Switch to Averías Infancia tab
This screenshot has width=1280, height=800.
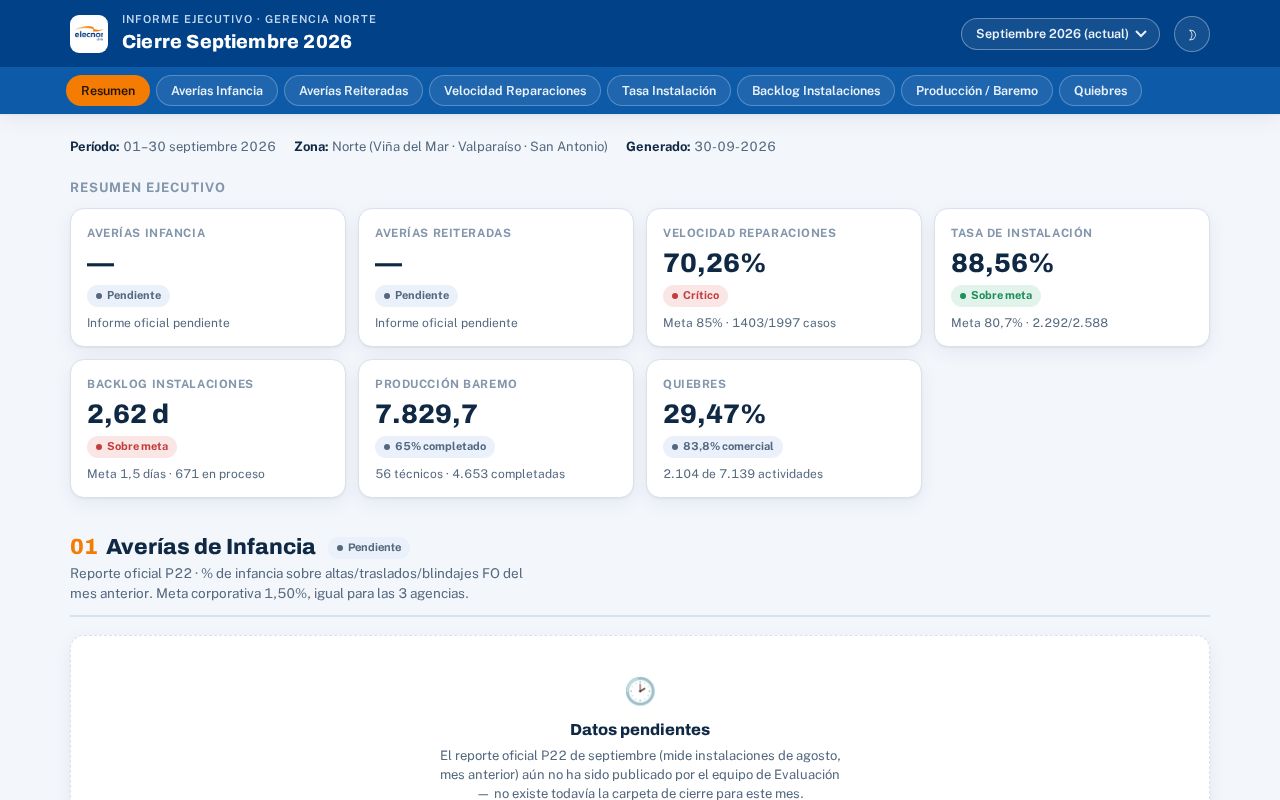[217, 91]
